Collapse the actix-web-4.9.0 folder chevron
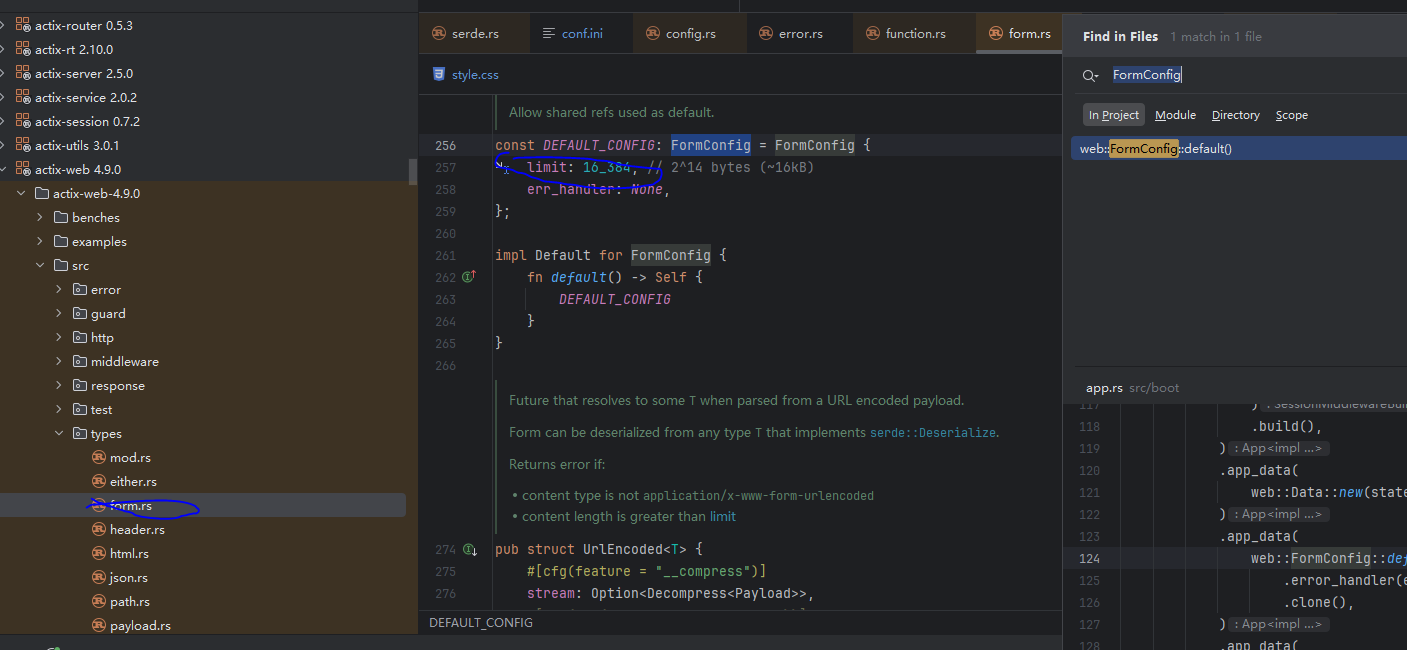Image resolution: width=1407 pixels, height=650 pixels. (x=21, y=193)
